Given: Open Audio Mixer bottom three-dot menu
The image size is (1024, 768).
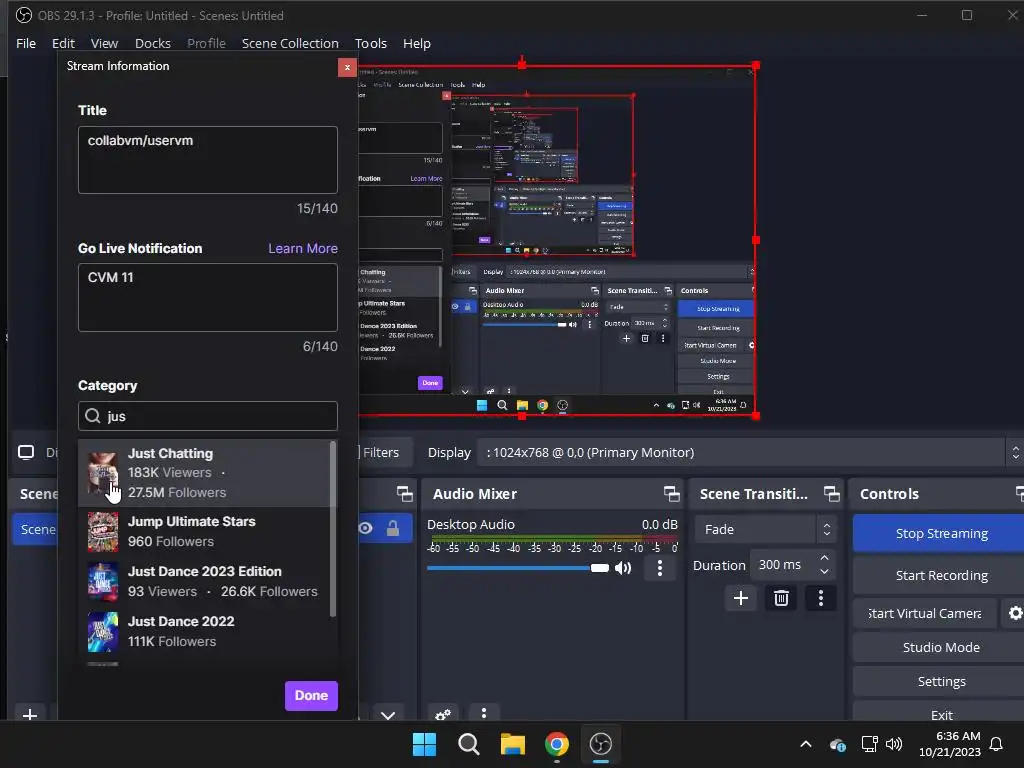Looking at the screenshot, I should click(483, 714).
